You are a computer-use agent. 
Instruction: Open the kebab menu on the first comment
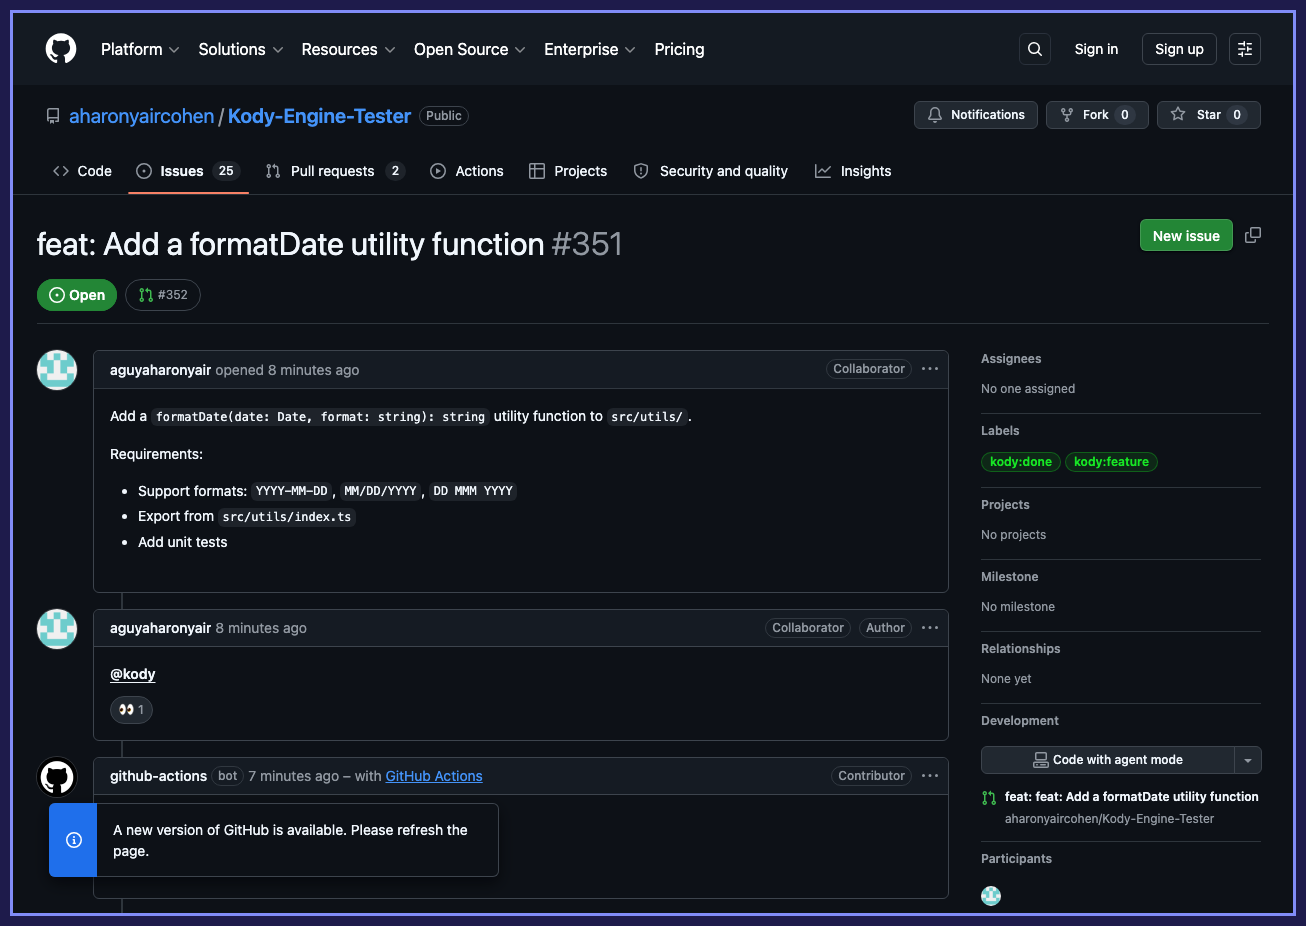(929, 369)
